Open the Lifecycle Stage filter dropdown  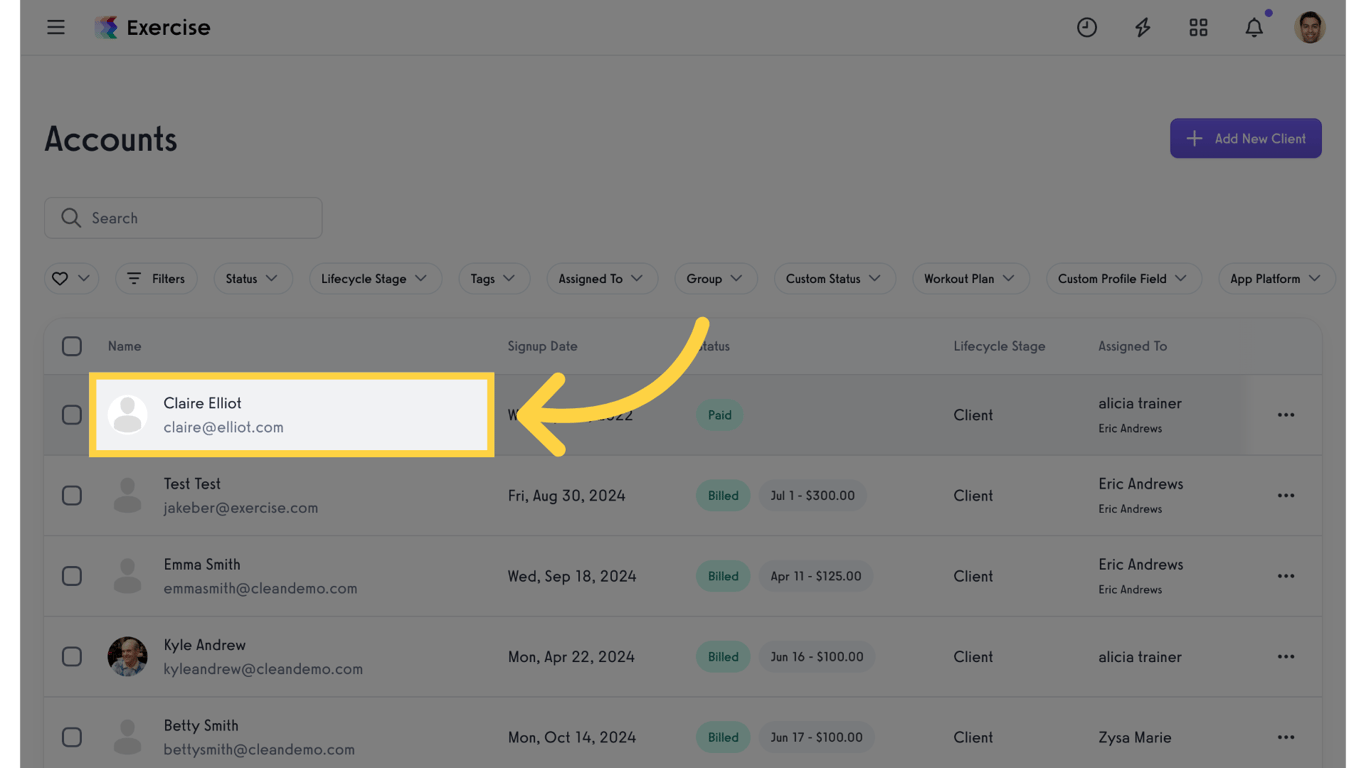(x=375, y=278)
